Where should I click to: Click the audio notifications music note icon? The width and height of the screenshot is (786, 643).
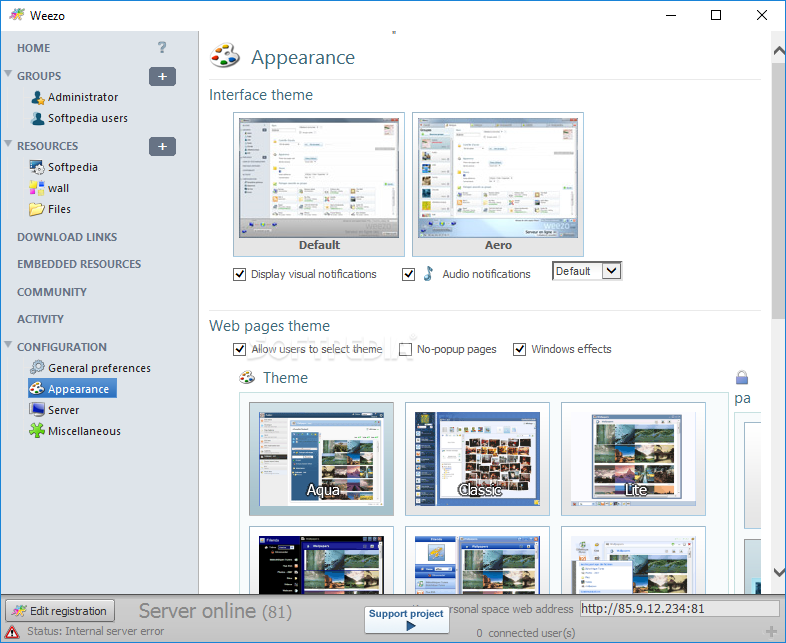point(428,274)
